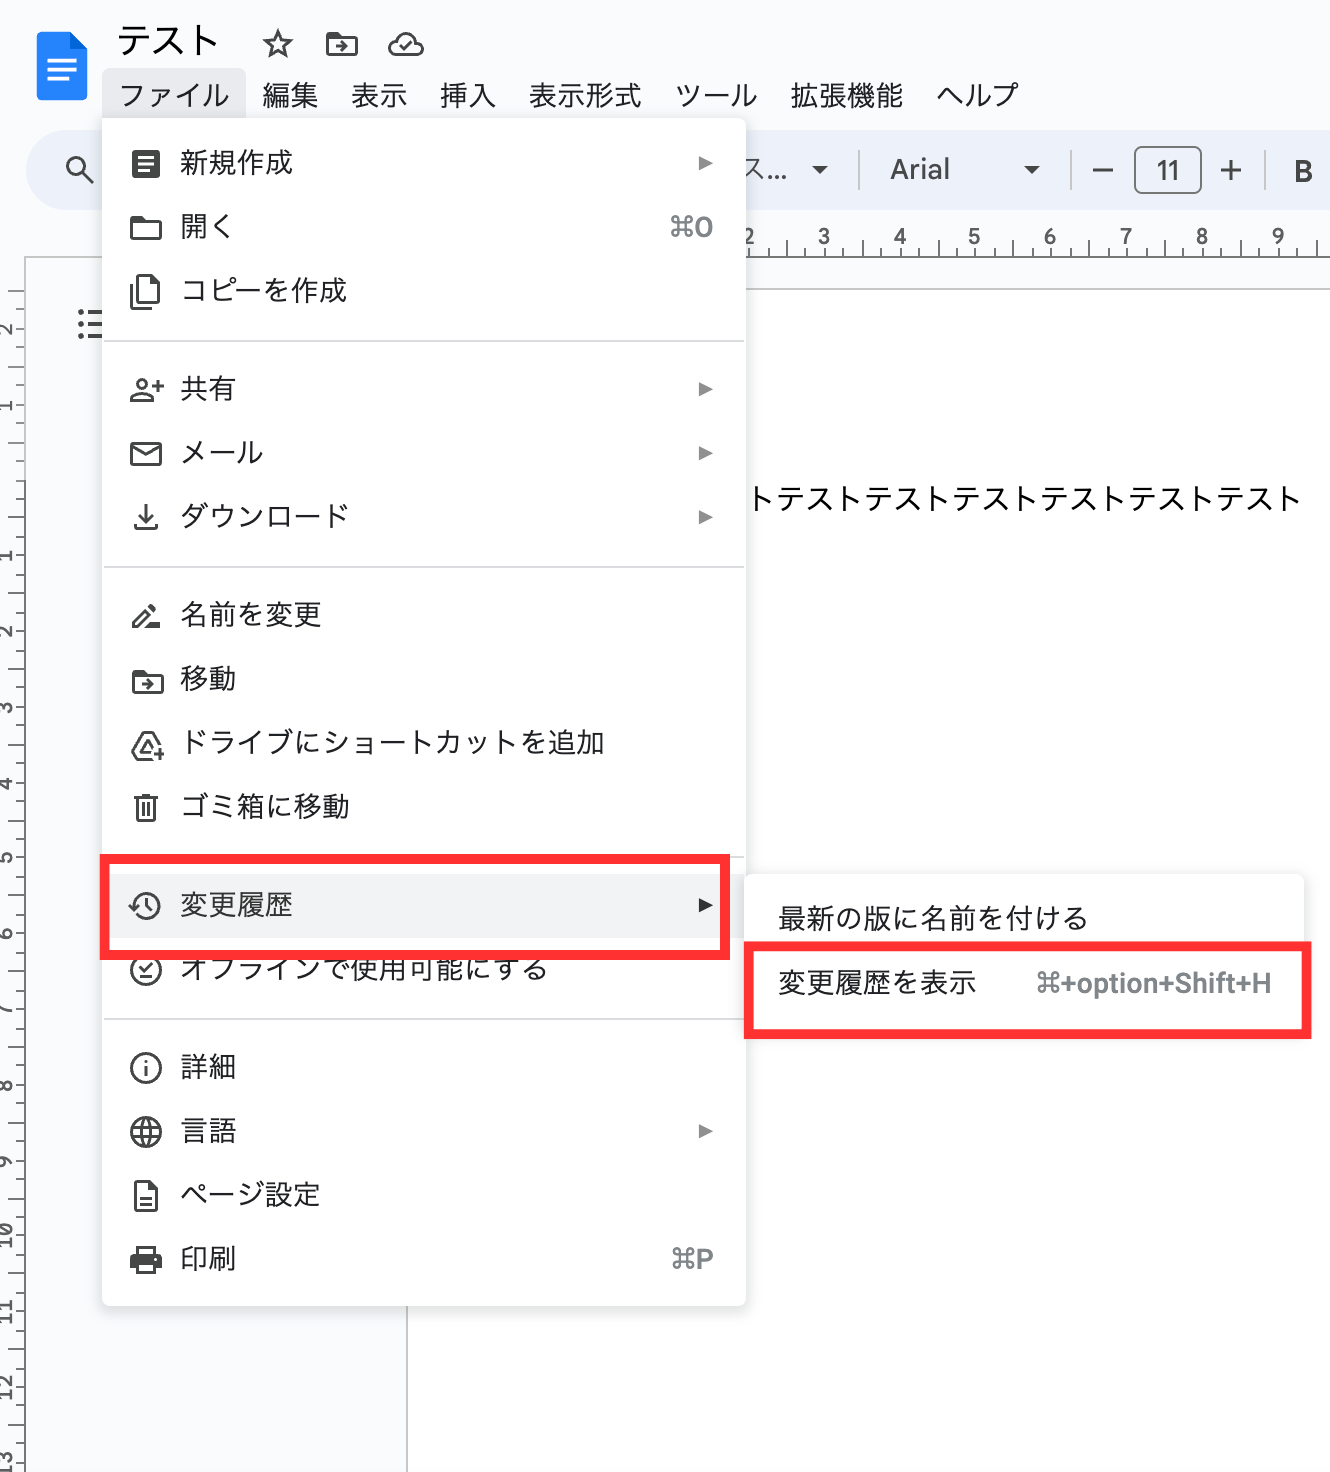Star the document テスト
The height and width of the screenshot is (1472, 1330).
[x=277, y=44]
